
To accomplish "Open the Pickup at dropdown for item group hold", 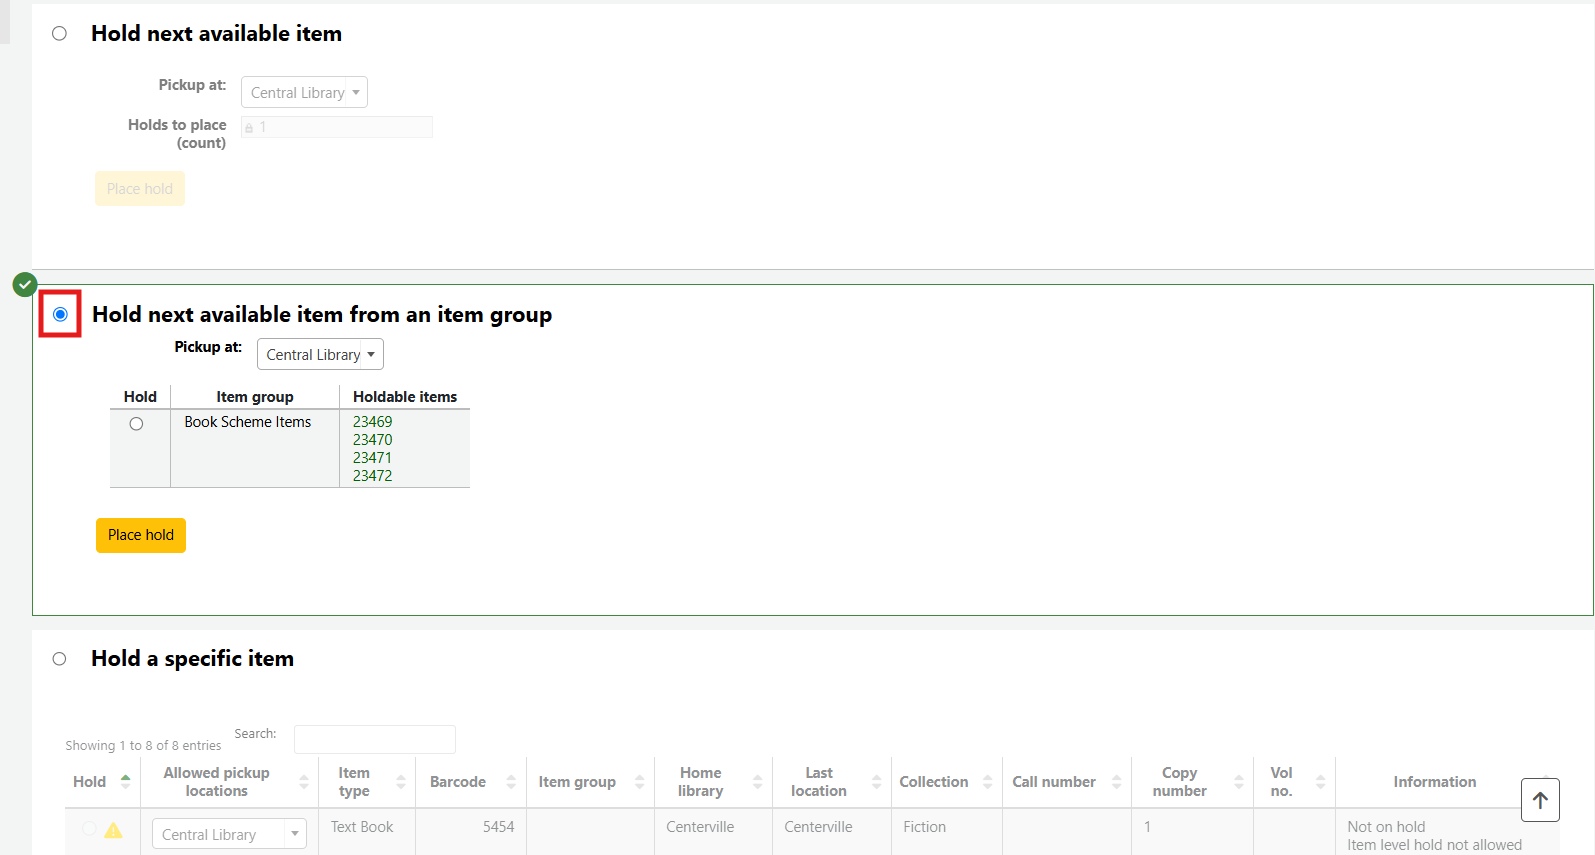I will coord(320,354).
